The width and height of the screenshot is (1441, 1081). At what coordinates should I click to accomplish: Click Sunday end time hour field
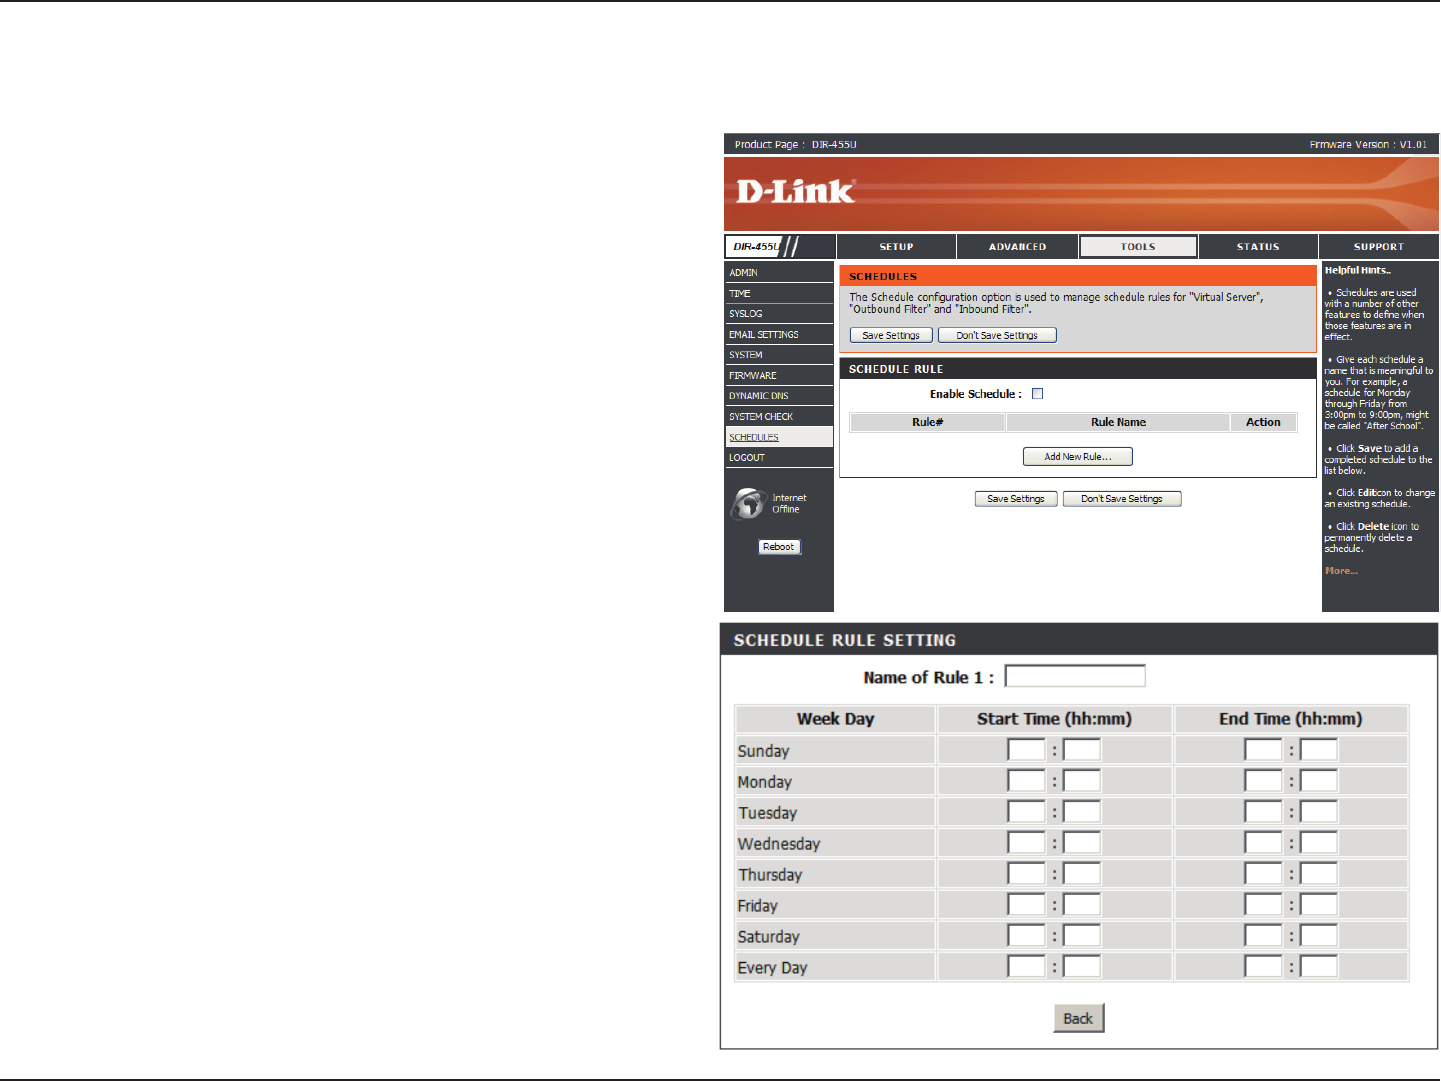(1263, 750)
